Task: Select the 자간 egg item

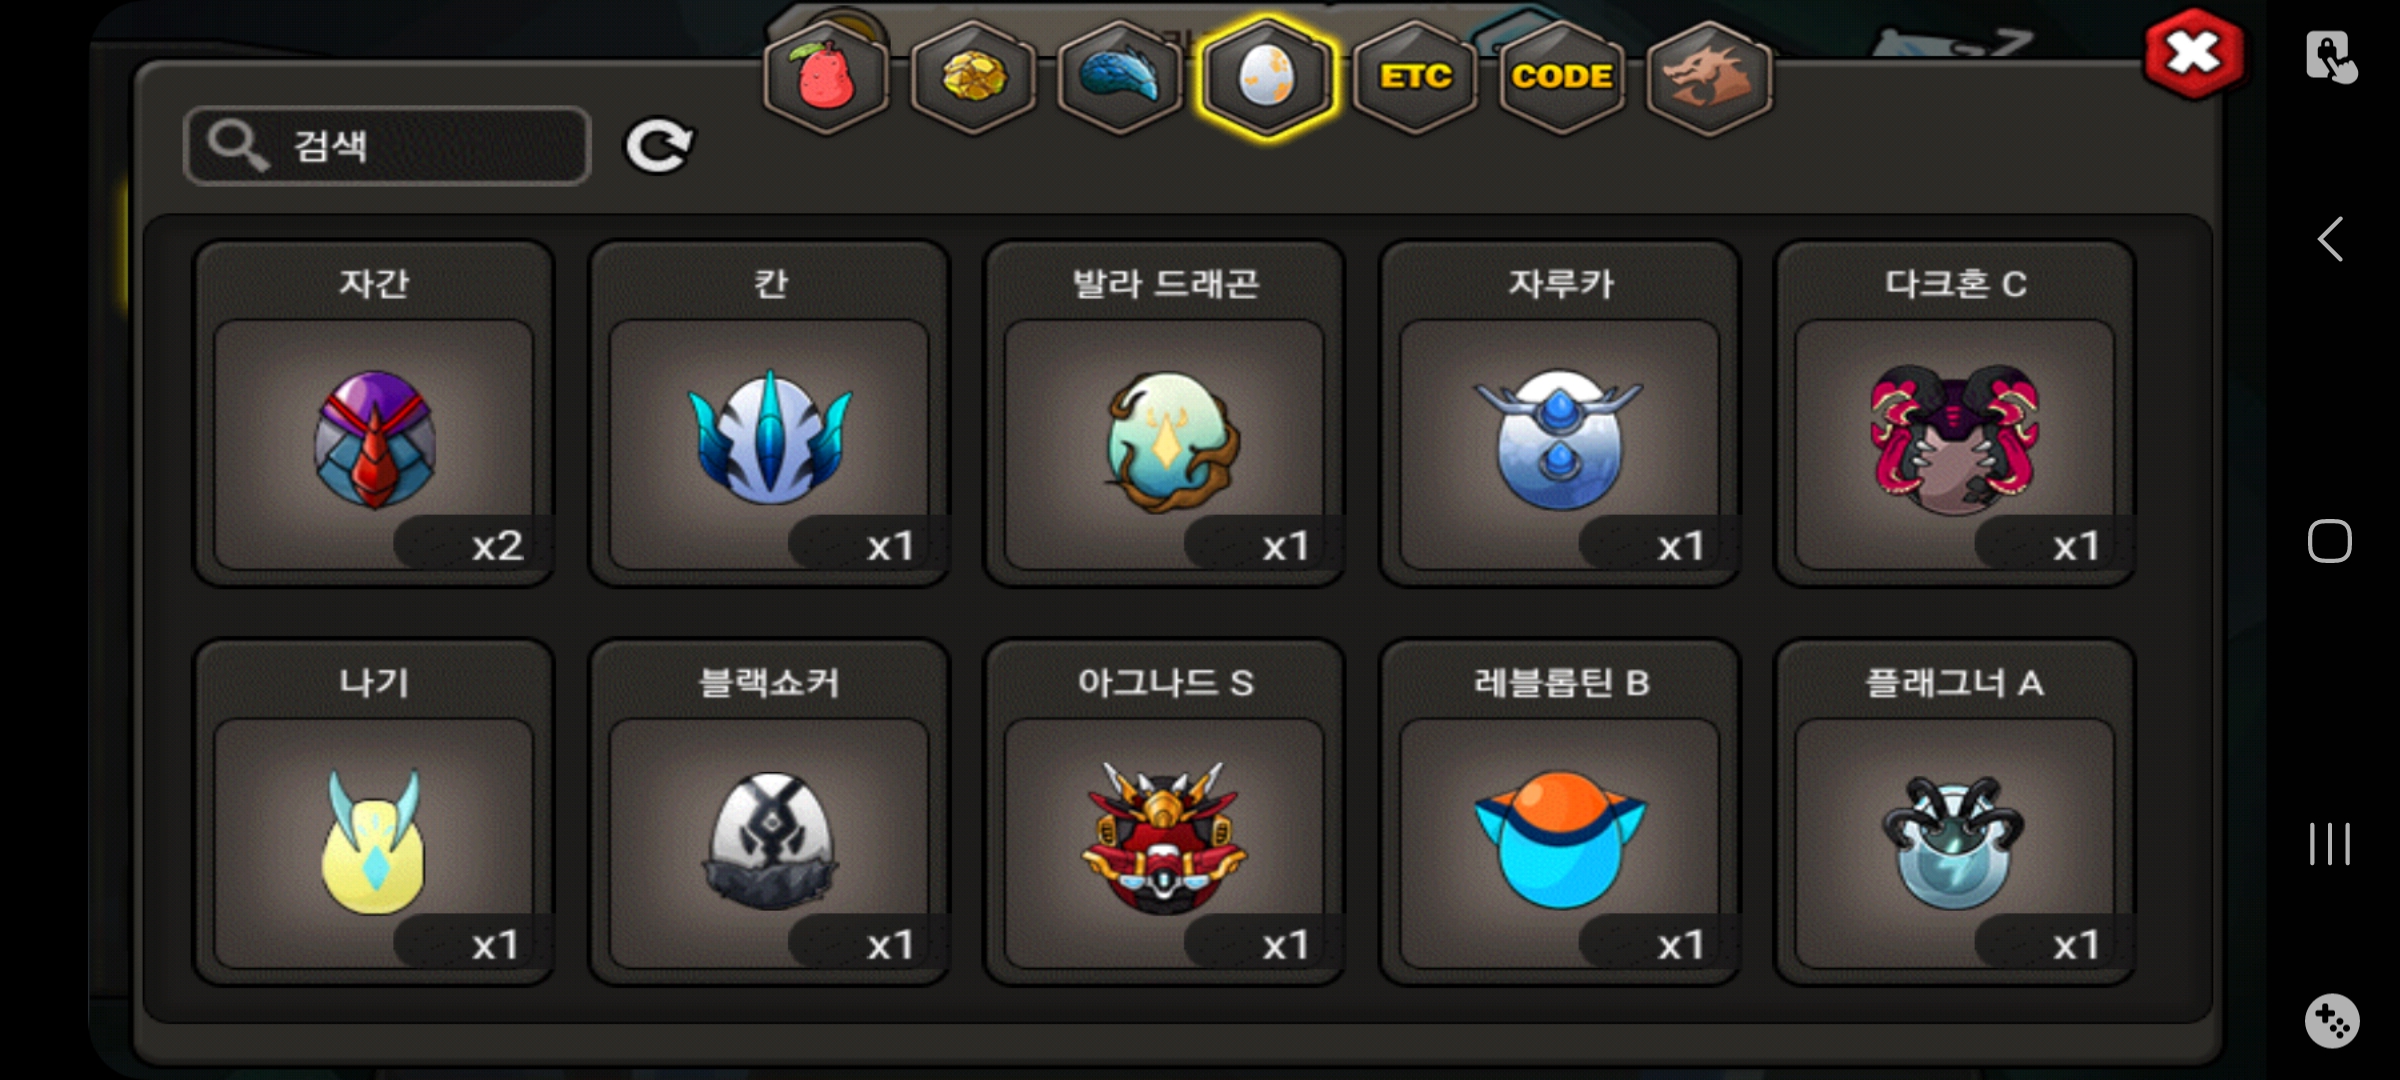Action: (374, 413)
